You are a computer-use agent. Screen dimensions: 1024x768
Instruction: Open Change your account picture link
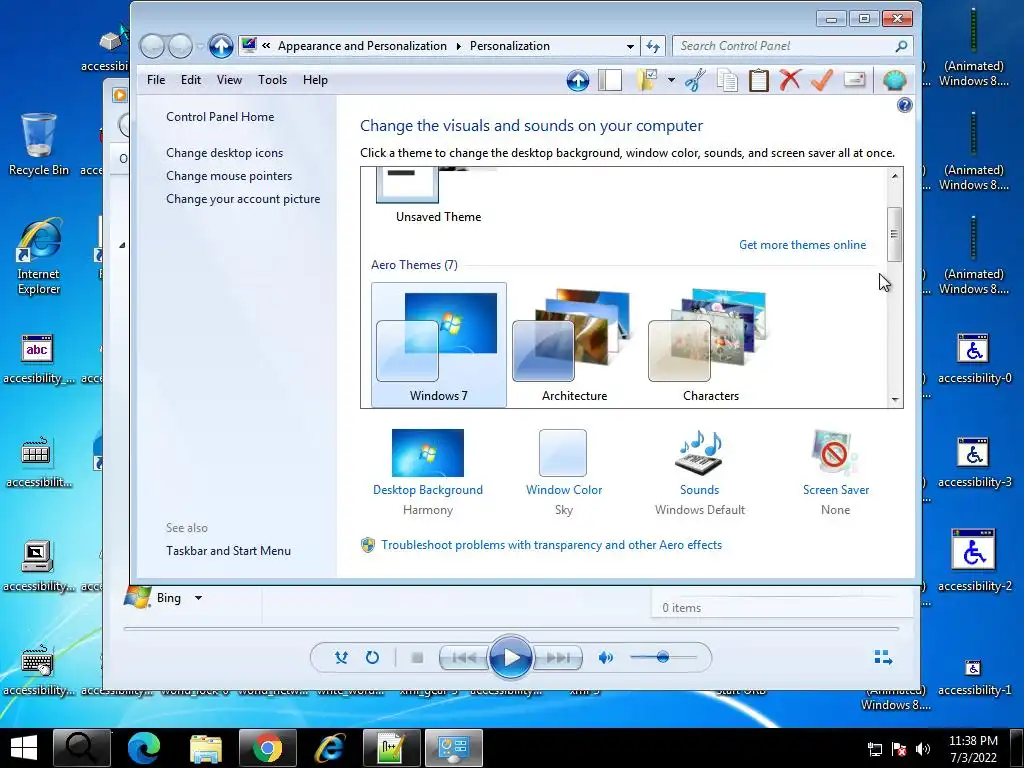(x=243, y=199)
